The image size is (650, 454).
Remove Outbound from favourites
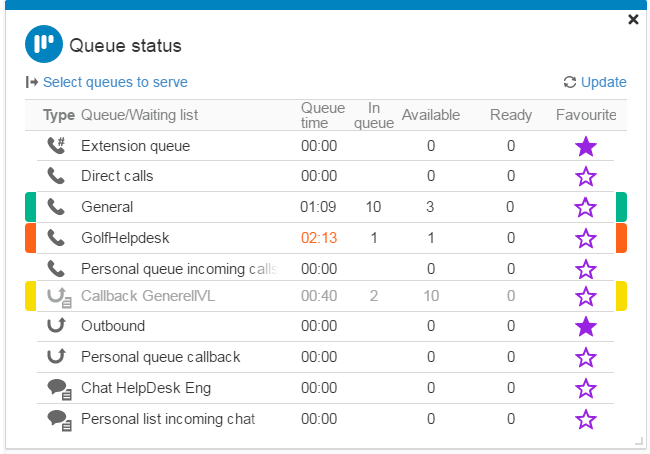pos(586,327)
